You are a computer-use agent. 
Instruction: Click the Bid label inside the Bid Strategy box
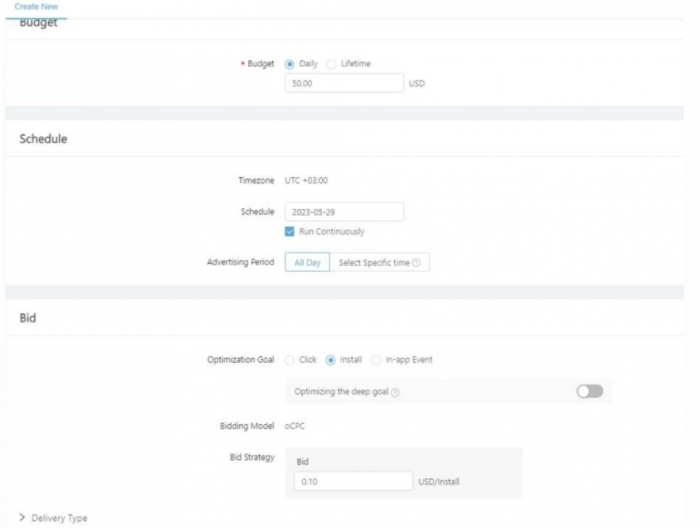303,461
